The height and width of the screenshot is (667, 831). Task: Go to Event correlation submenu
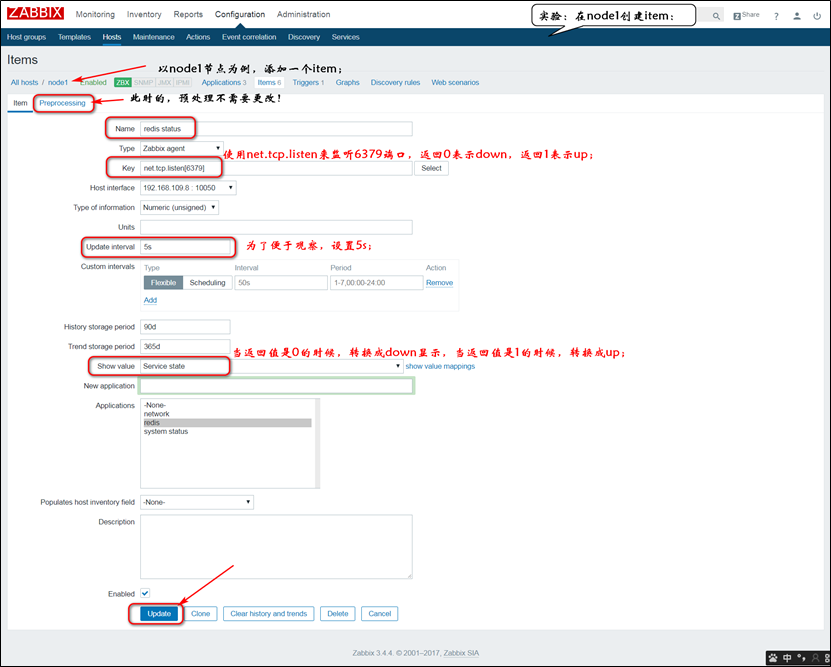[249, 37]
